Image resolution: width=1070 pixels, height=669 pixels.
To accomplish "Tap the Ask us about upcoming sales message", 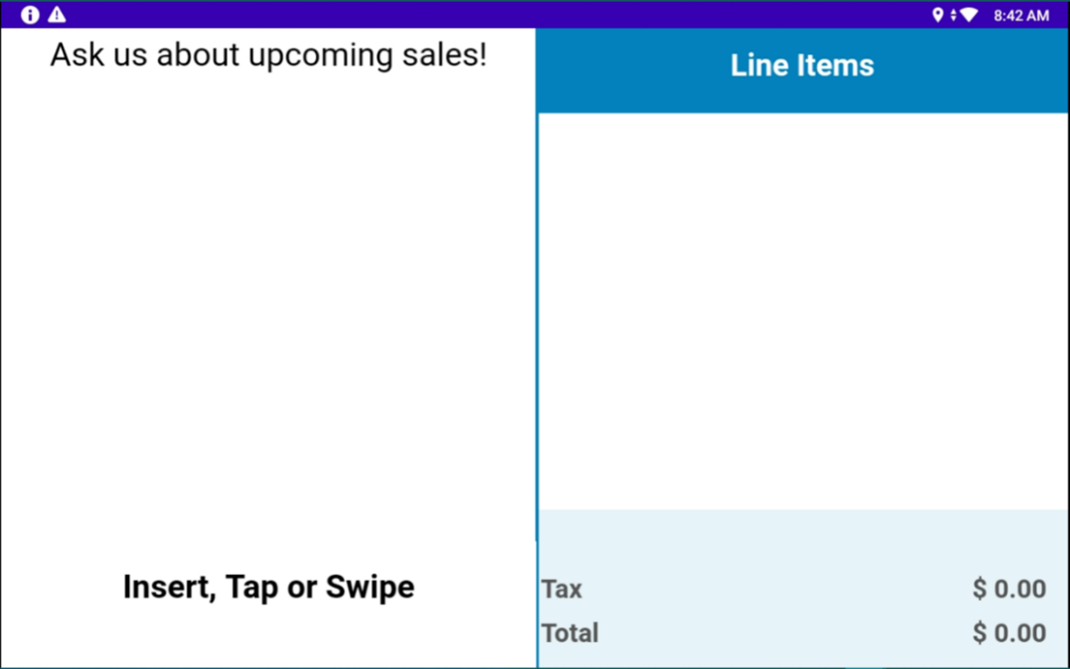I will (268, 55).
